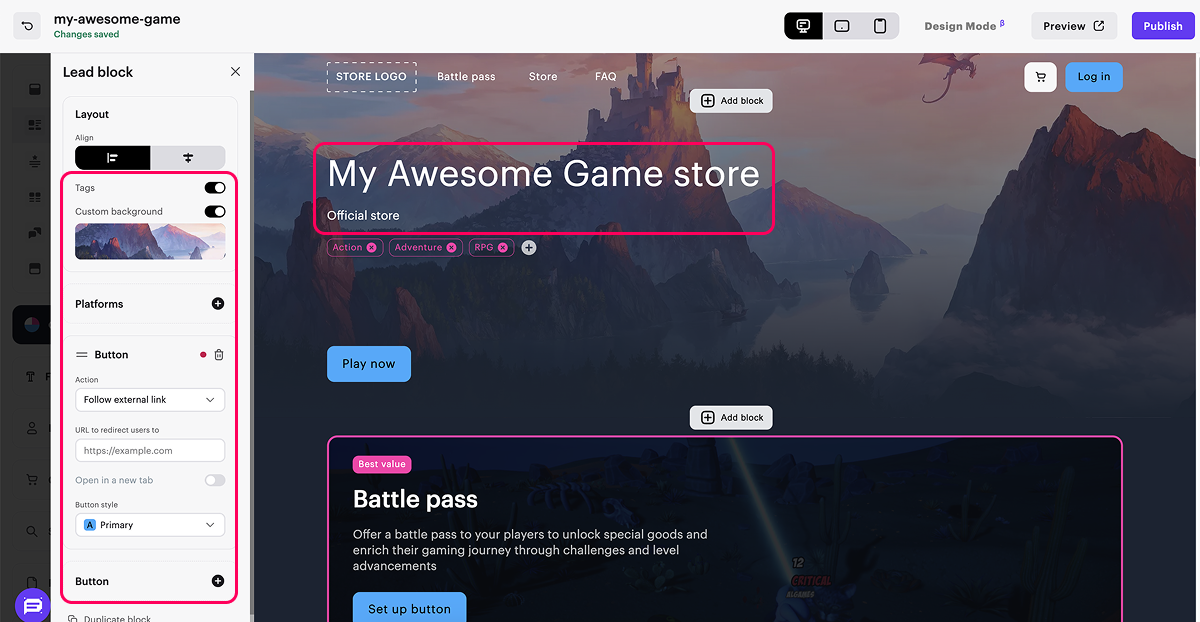Switch to mobile preview mode

pyautogui.click(x=880, y=26)
